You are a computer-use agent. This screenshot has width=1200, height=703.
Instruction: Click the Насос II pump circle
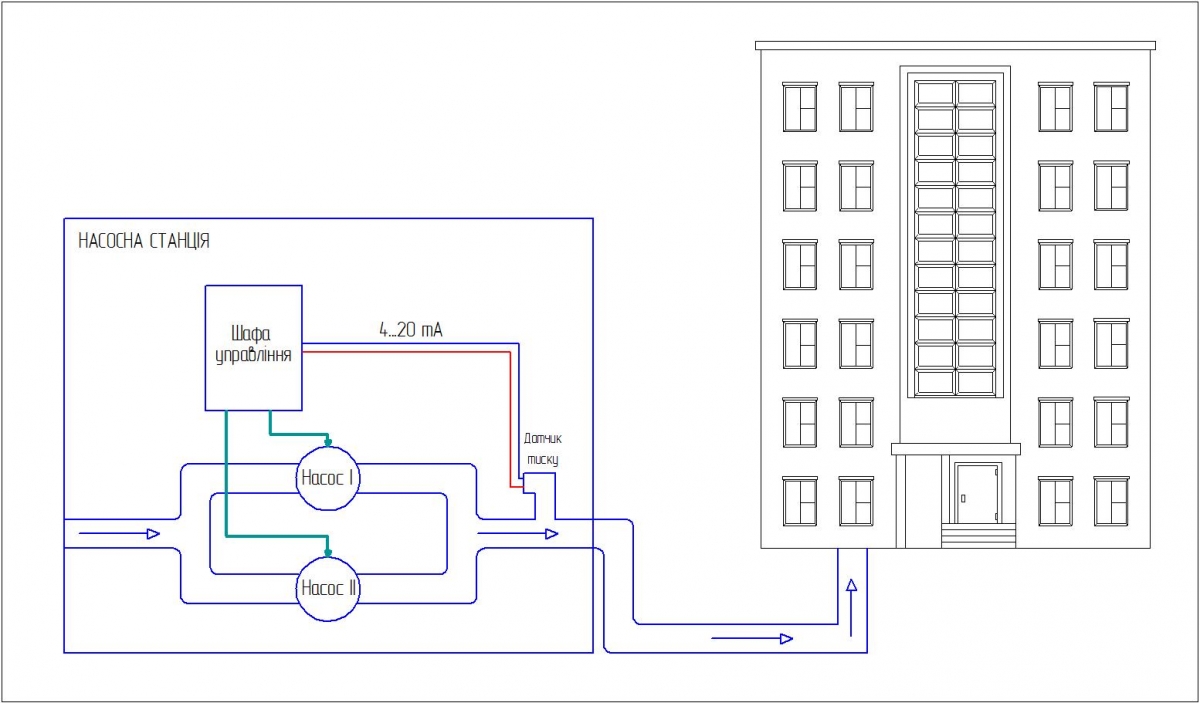[329, 588]
